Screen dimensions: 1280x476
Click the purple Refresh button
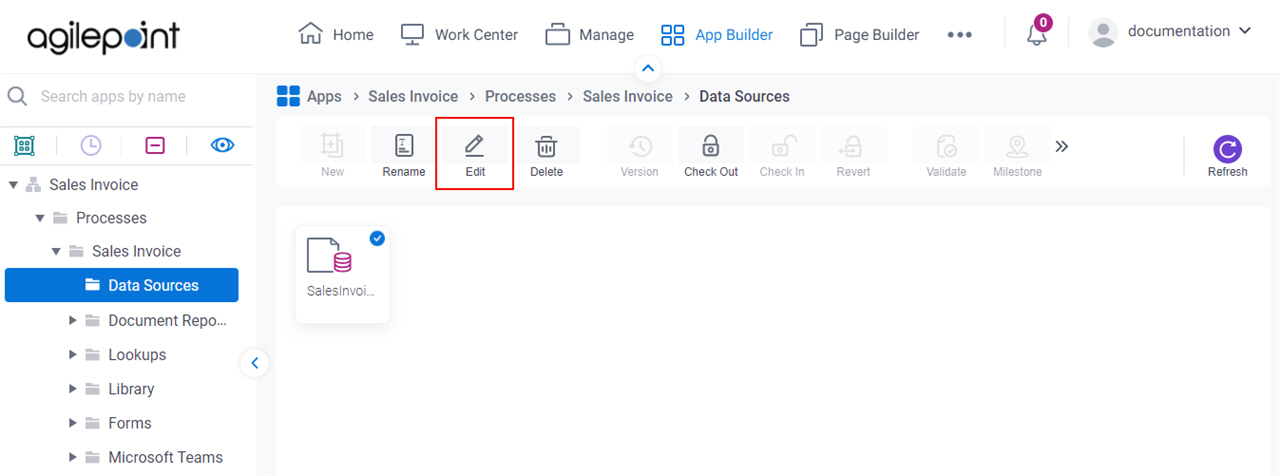click(1227, 156)
